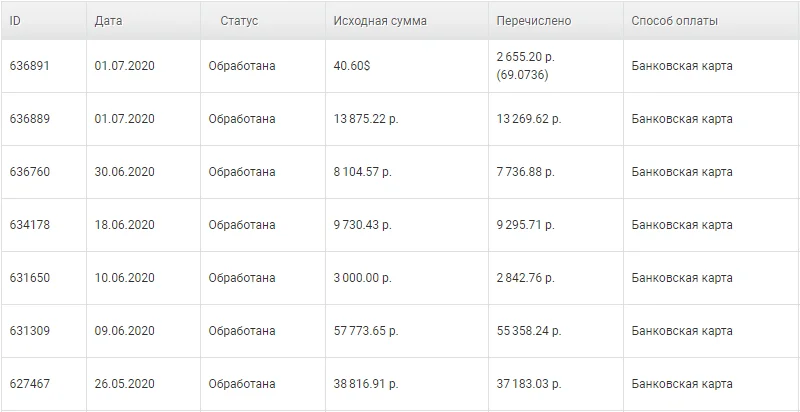Click the Способ оплаты header
This screenshot has height=412, width=800.
point(674,21)
